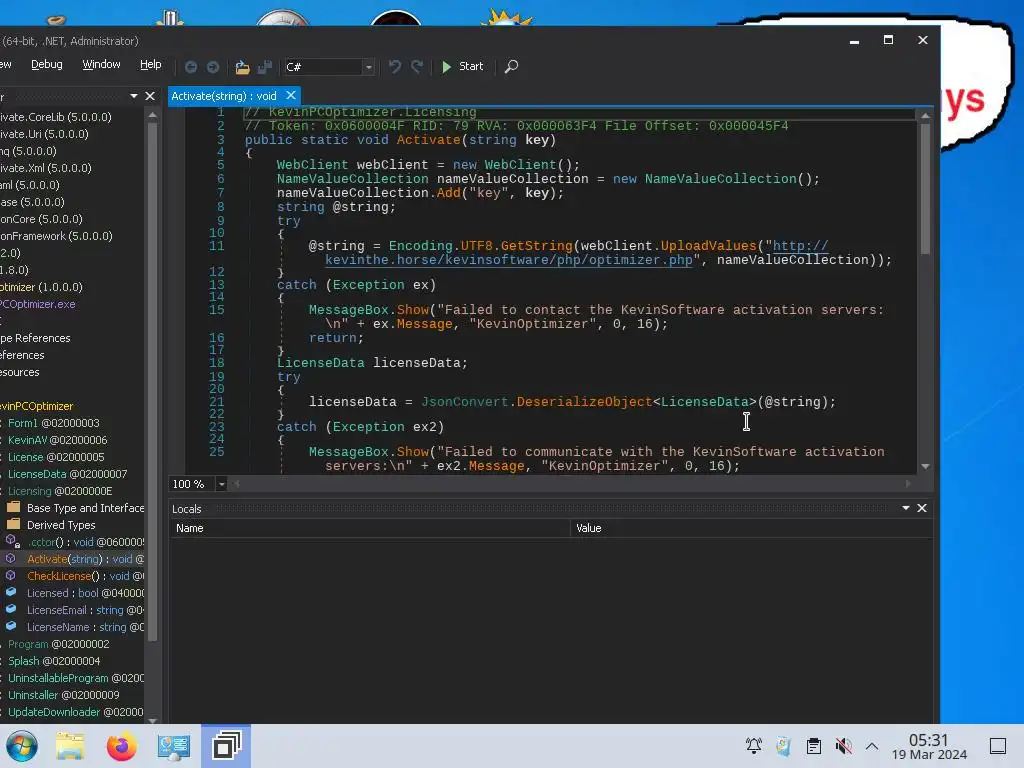The image size is (1024, 768).
Task: Click the muted volume tray icon
Action: point(843,746)
